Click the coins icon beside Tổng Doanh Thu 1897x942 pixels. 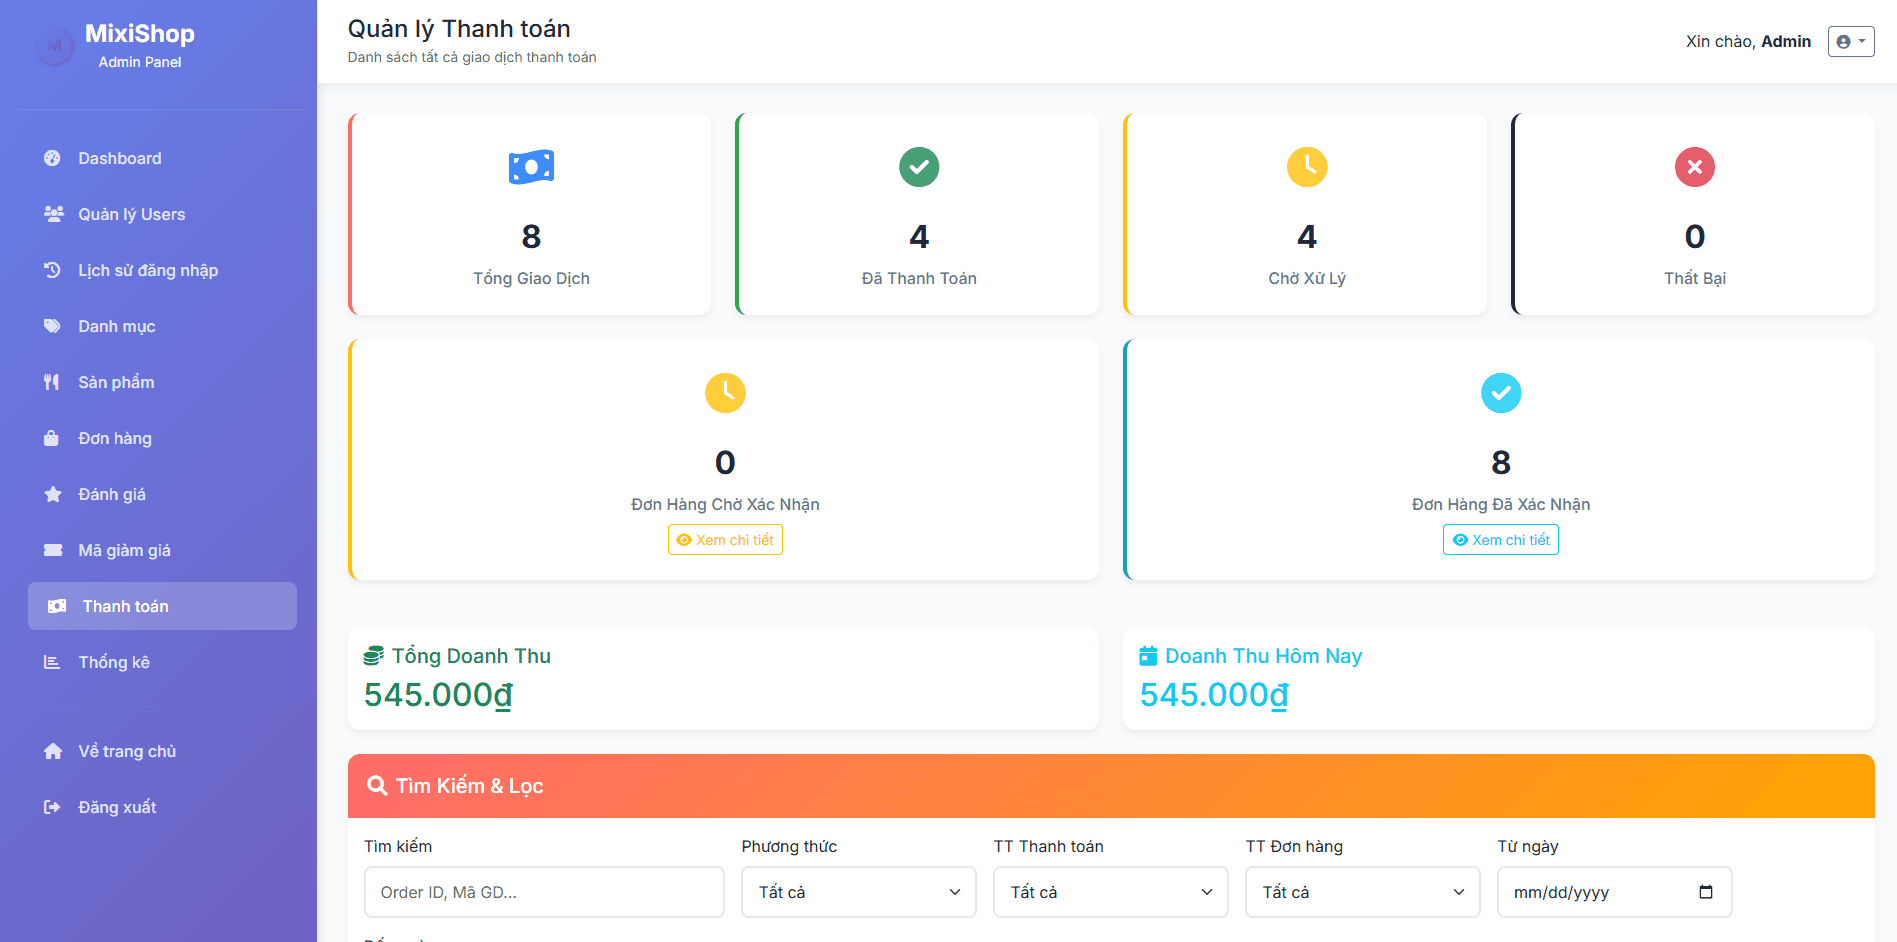(374, 656)
